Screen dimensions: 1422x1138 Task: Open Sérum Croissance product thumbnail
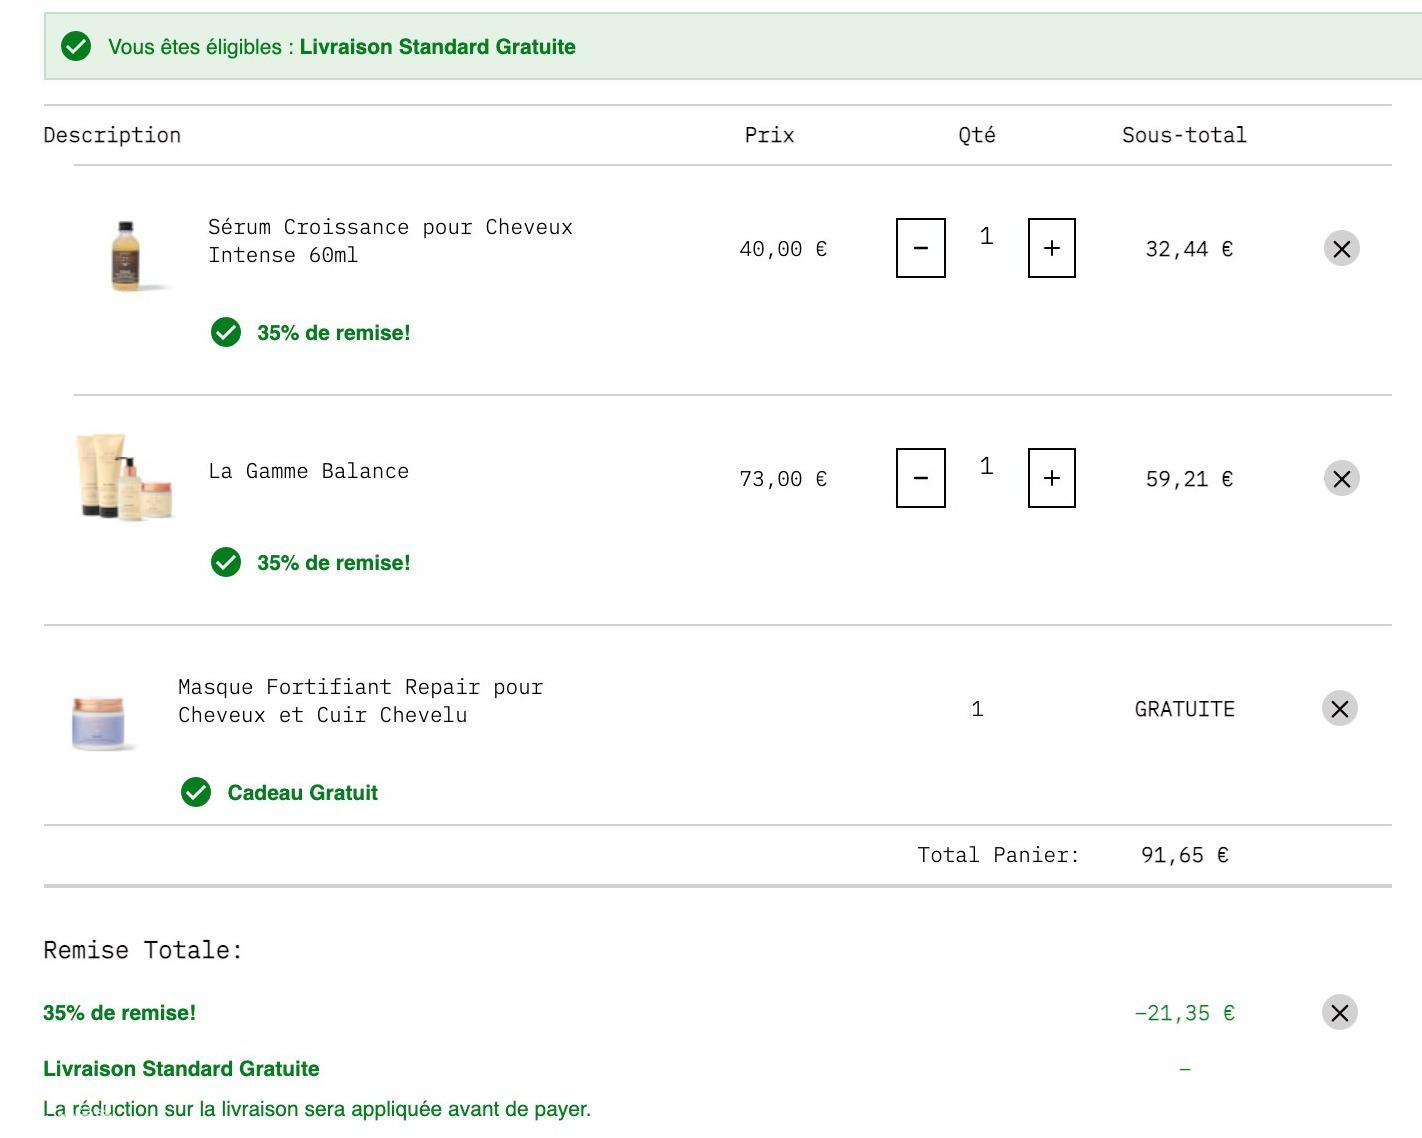coord(126,256)
